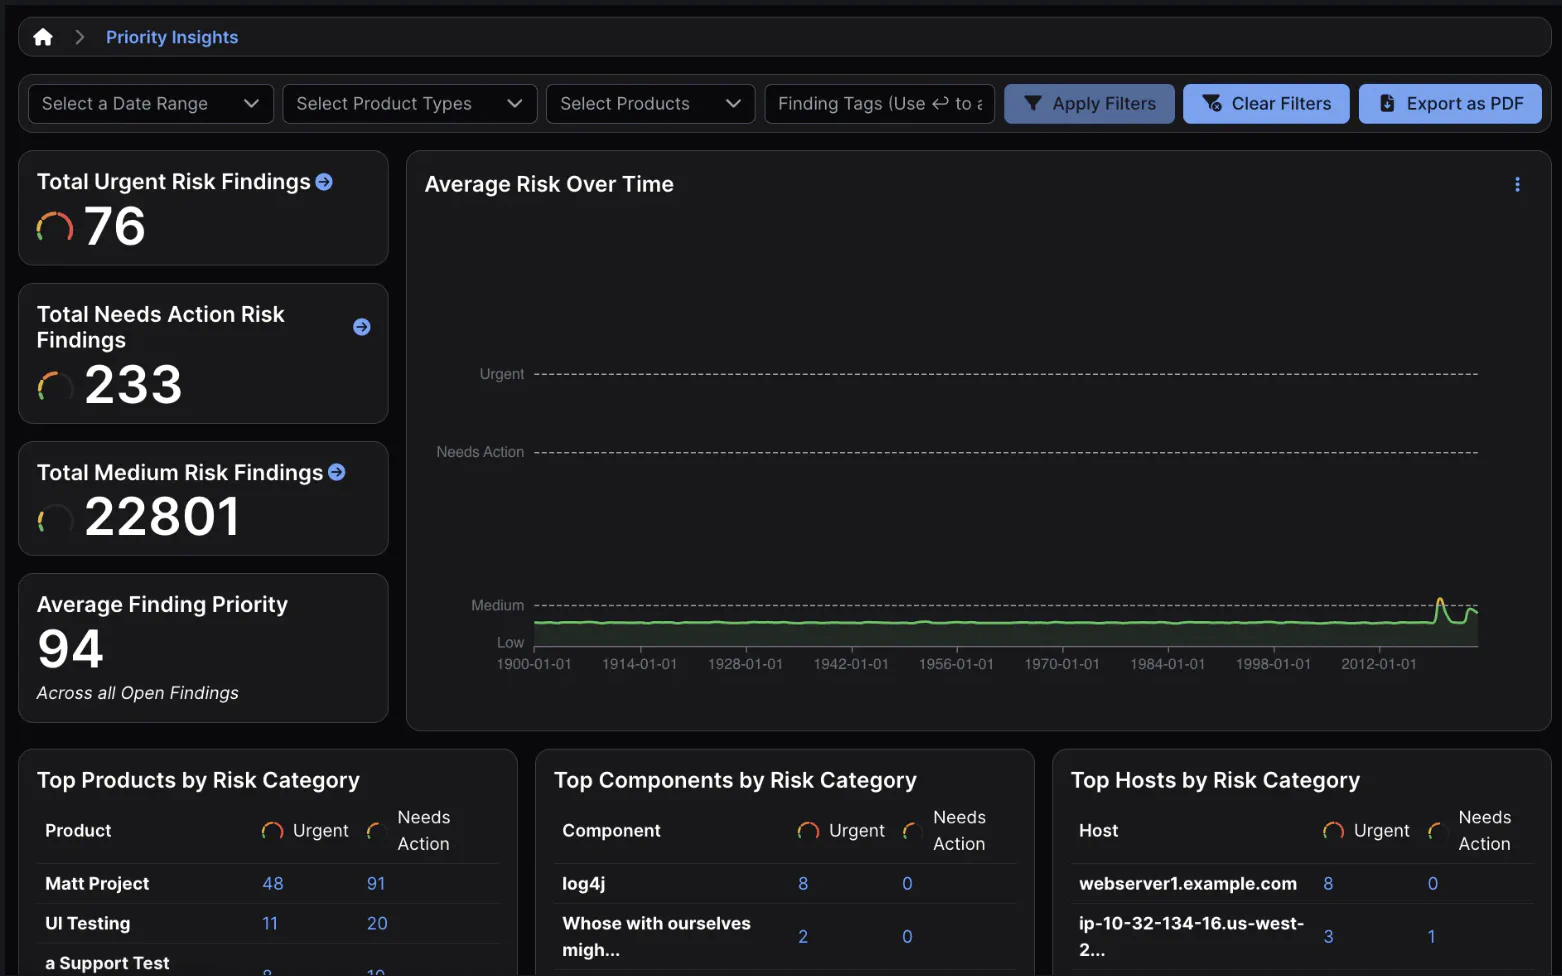Expand the Select a Date Range dropdown
The image size is (1562, 976).
151,104
